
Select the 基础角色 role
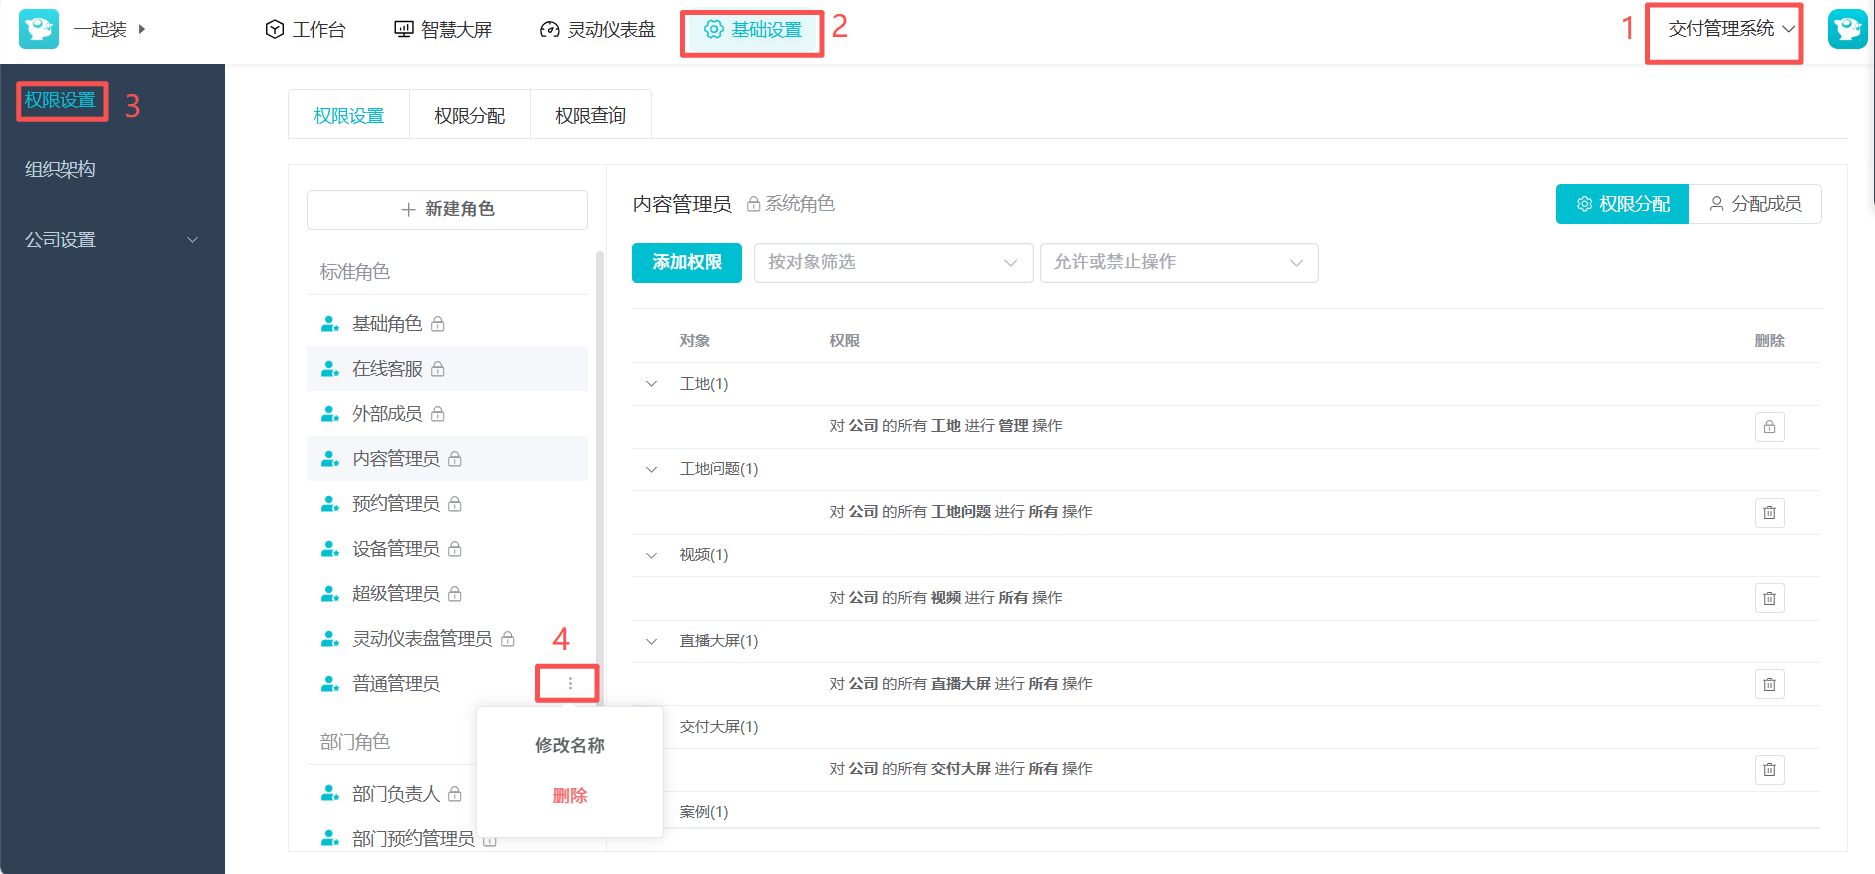(447, 324)
